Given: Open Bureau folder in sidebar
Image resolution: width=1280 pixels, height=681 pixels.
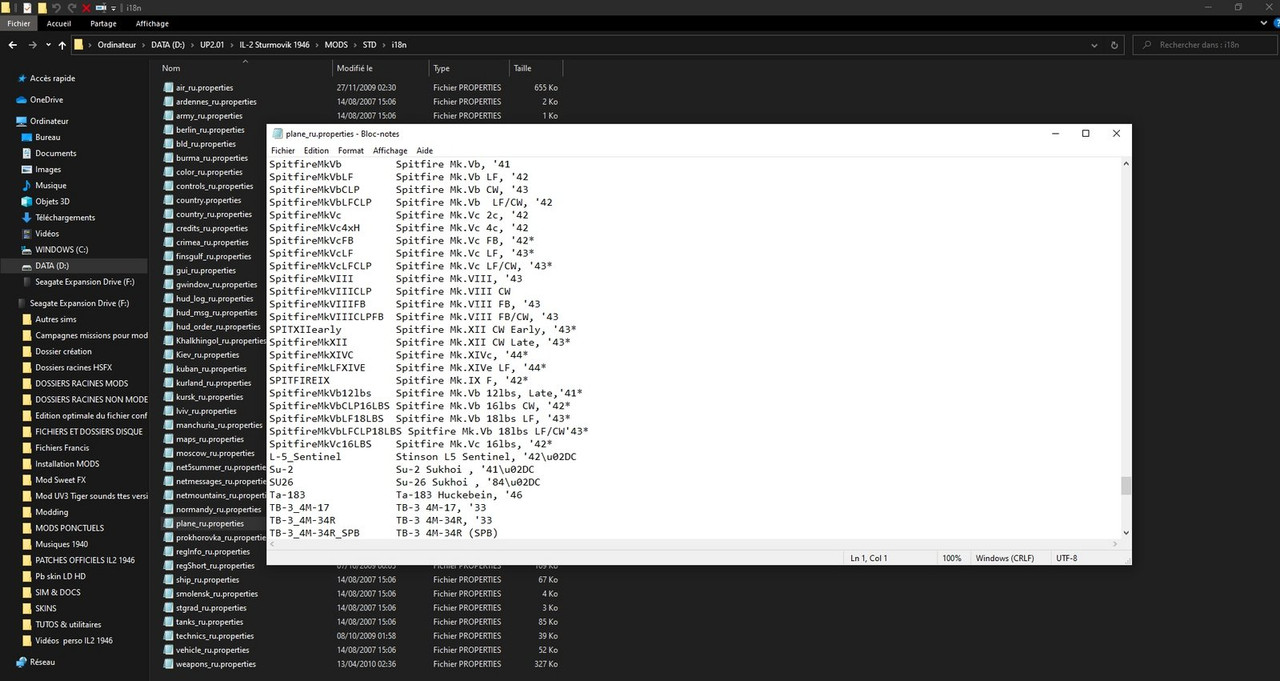Looking at the screenshot, I should coord(47,137).
